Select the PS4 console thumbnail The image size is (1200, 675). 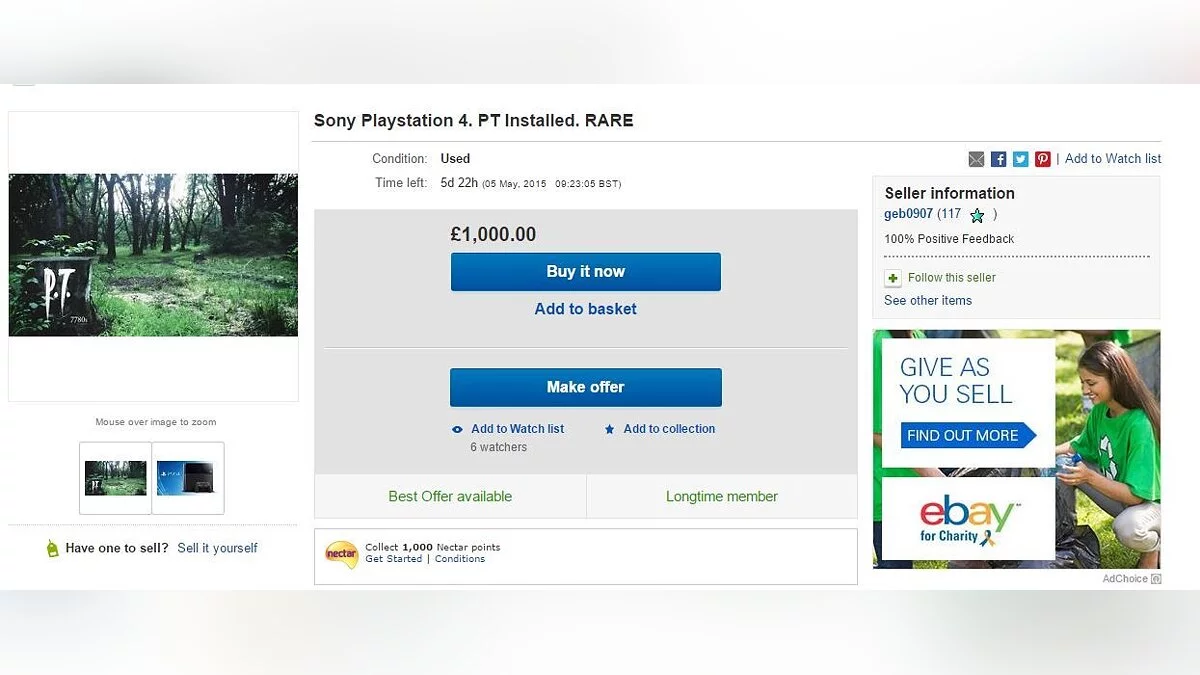tap(188, 478)
